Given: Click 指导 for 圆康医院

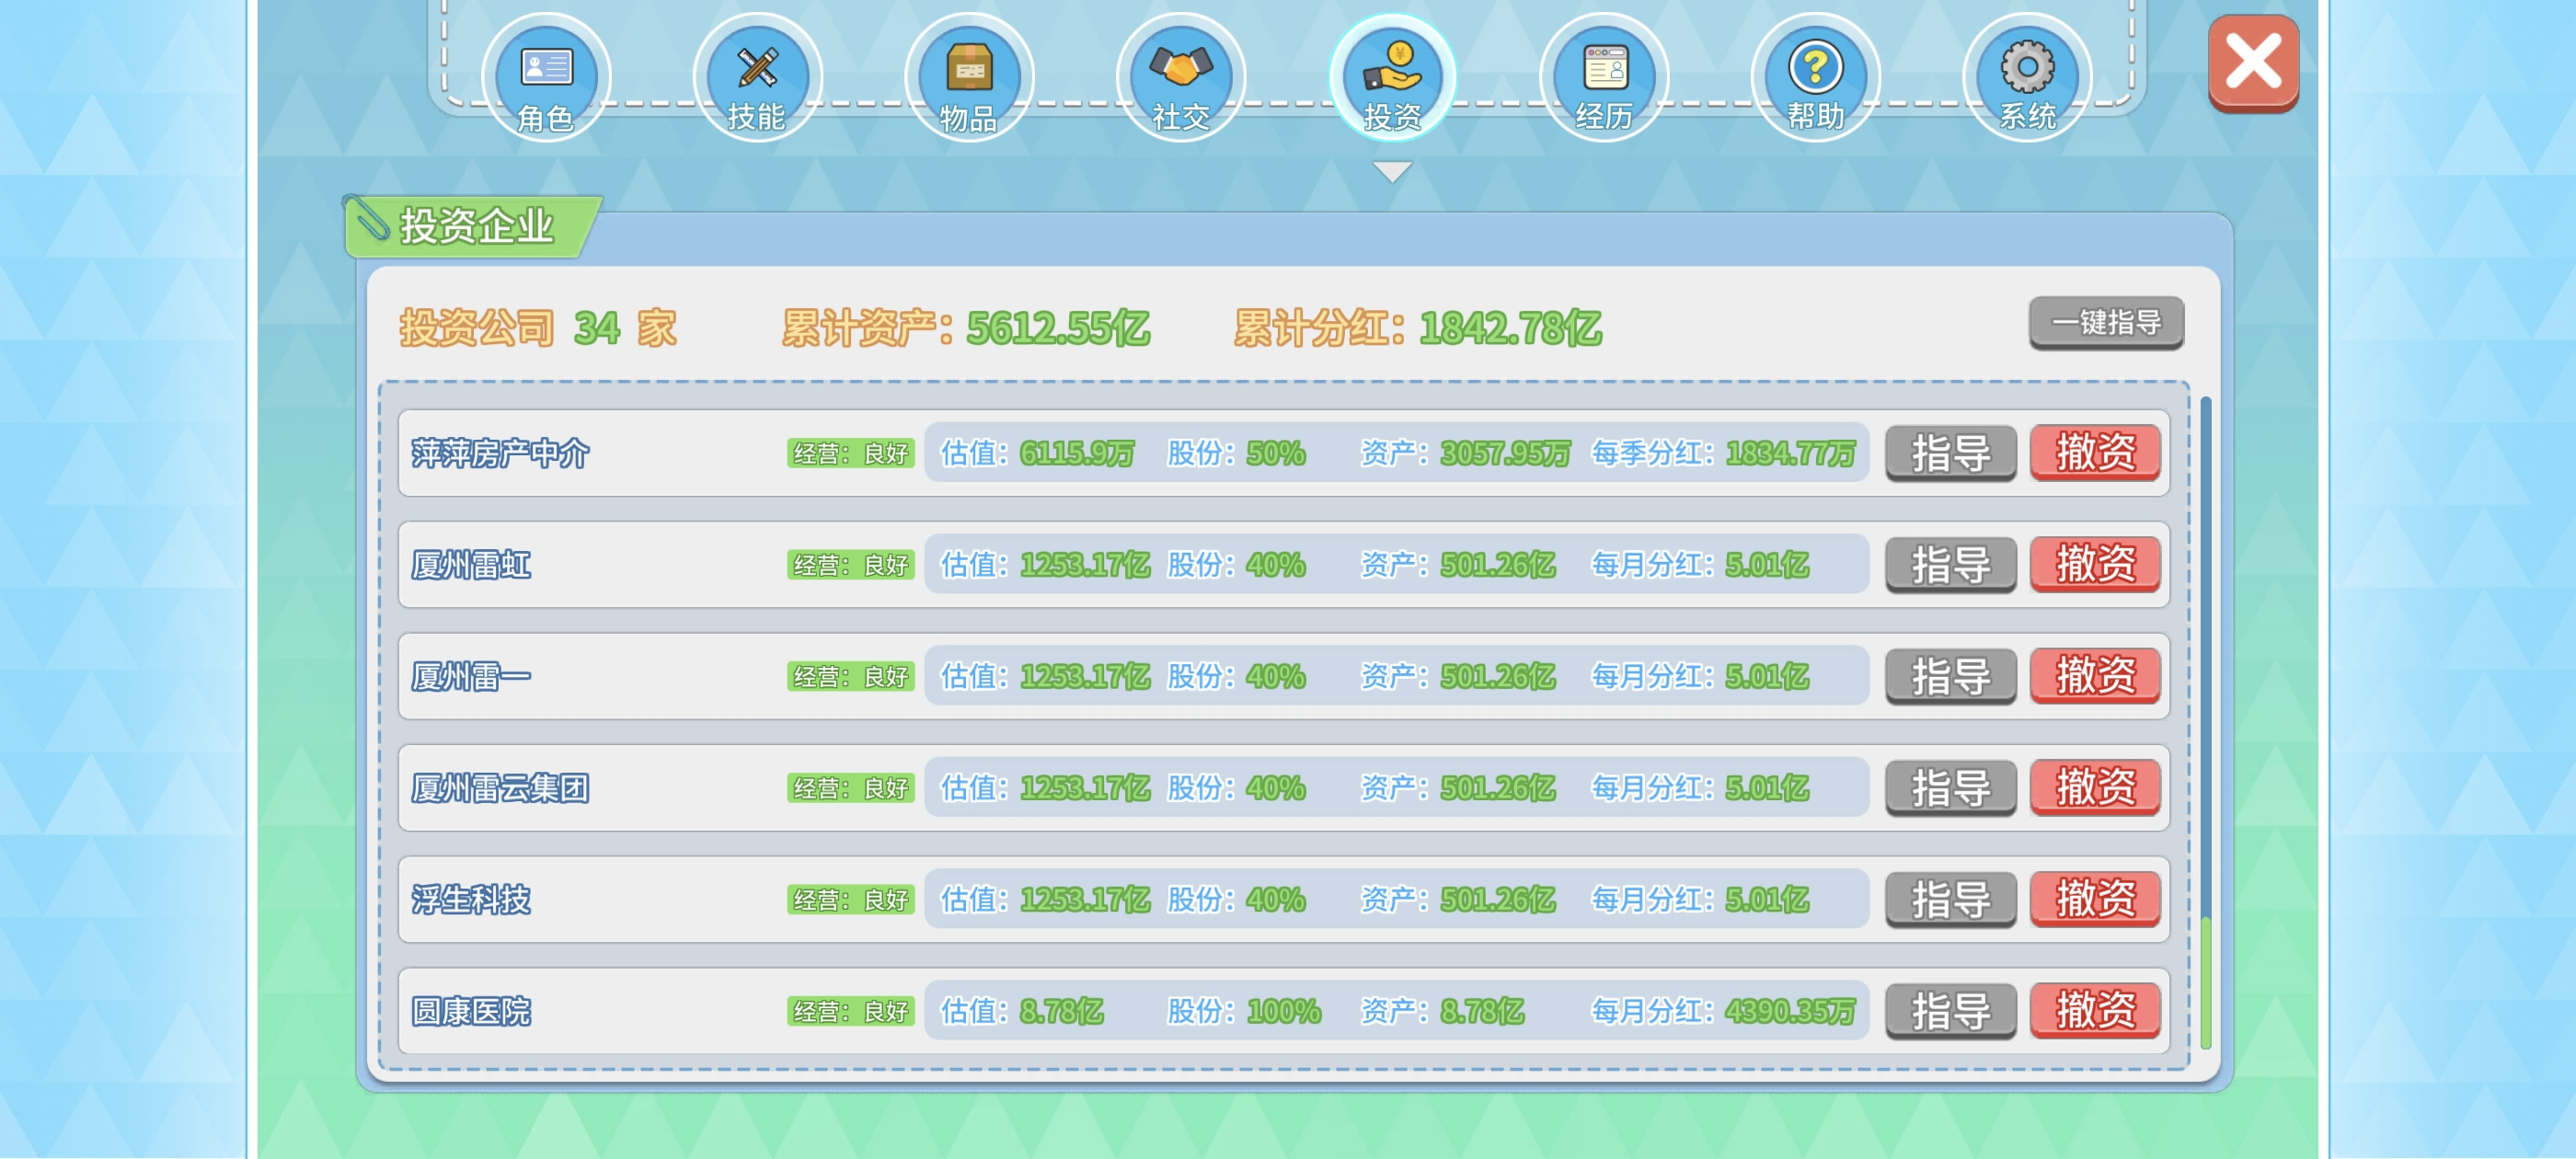Looking at the screenshot, I should click(1951, 1011).
